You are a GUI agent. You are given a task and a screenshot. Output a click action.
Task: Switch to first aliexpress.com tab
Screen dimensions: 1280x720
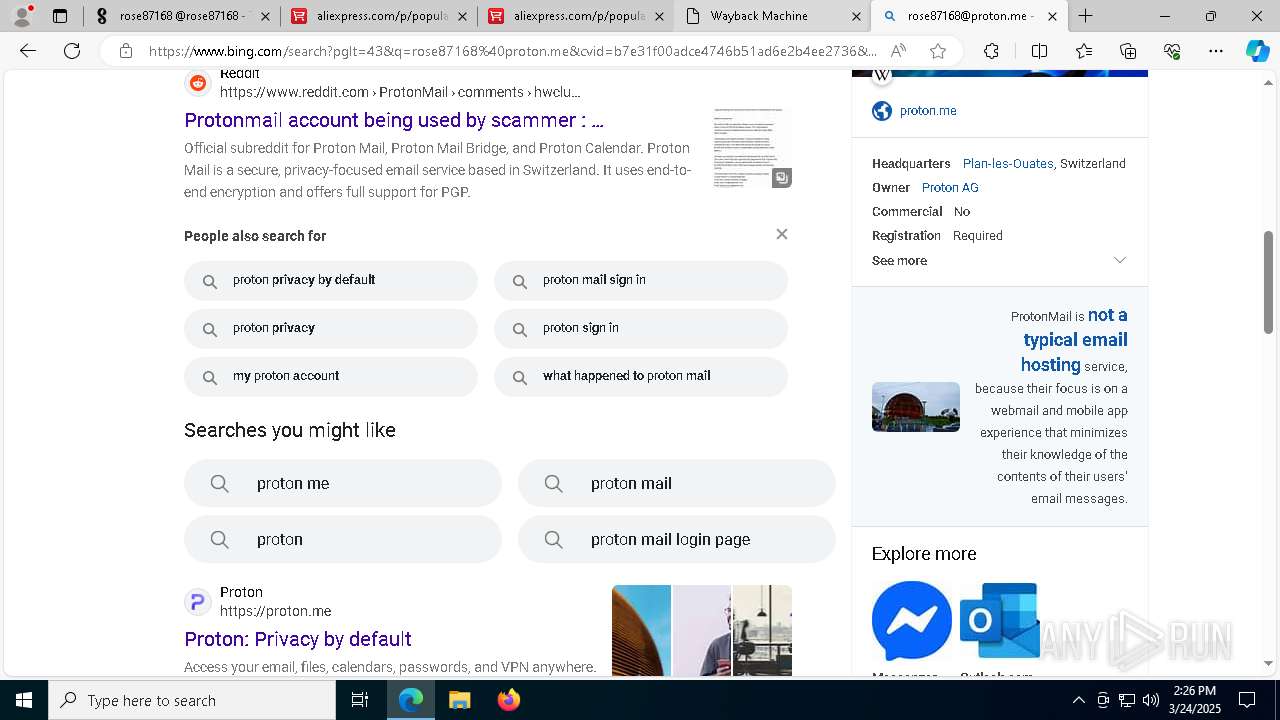[x=378, y=16]
